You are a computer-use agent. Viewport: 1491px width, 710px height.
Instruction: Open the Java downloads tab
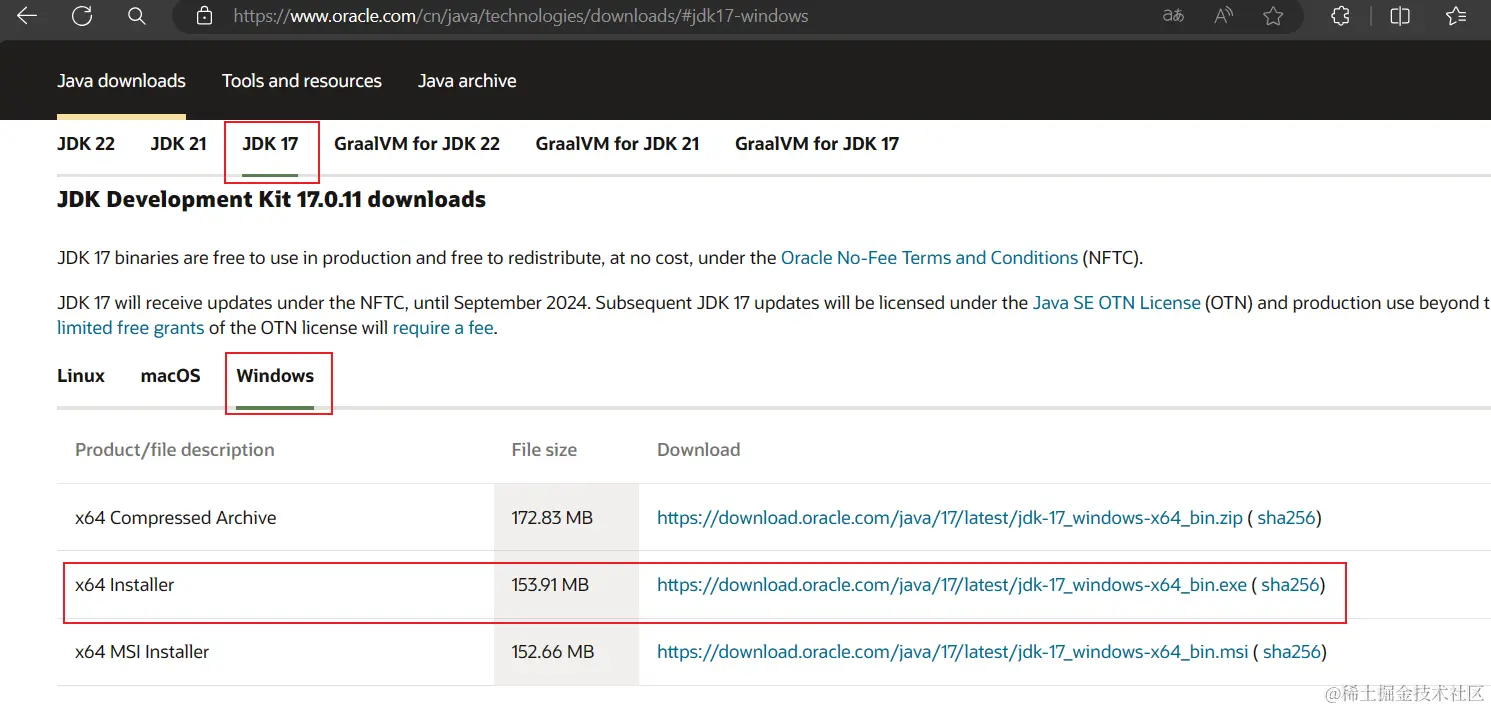point(121,81)
